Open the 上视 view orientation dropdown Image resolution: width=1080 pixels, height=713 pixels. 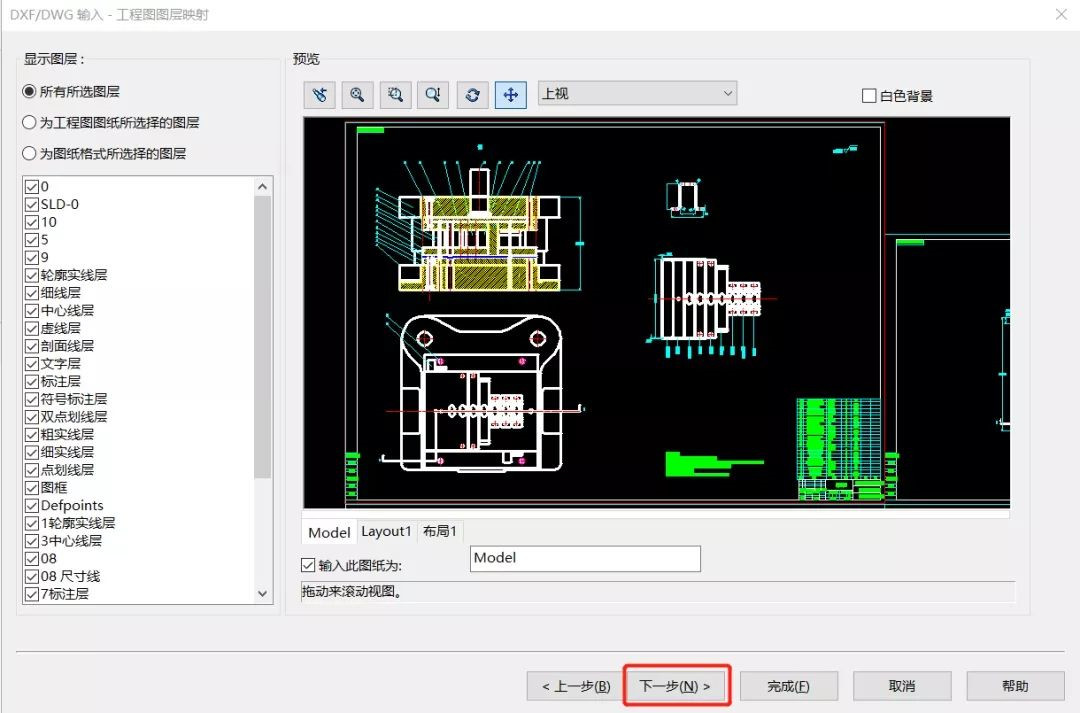637,93
